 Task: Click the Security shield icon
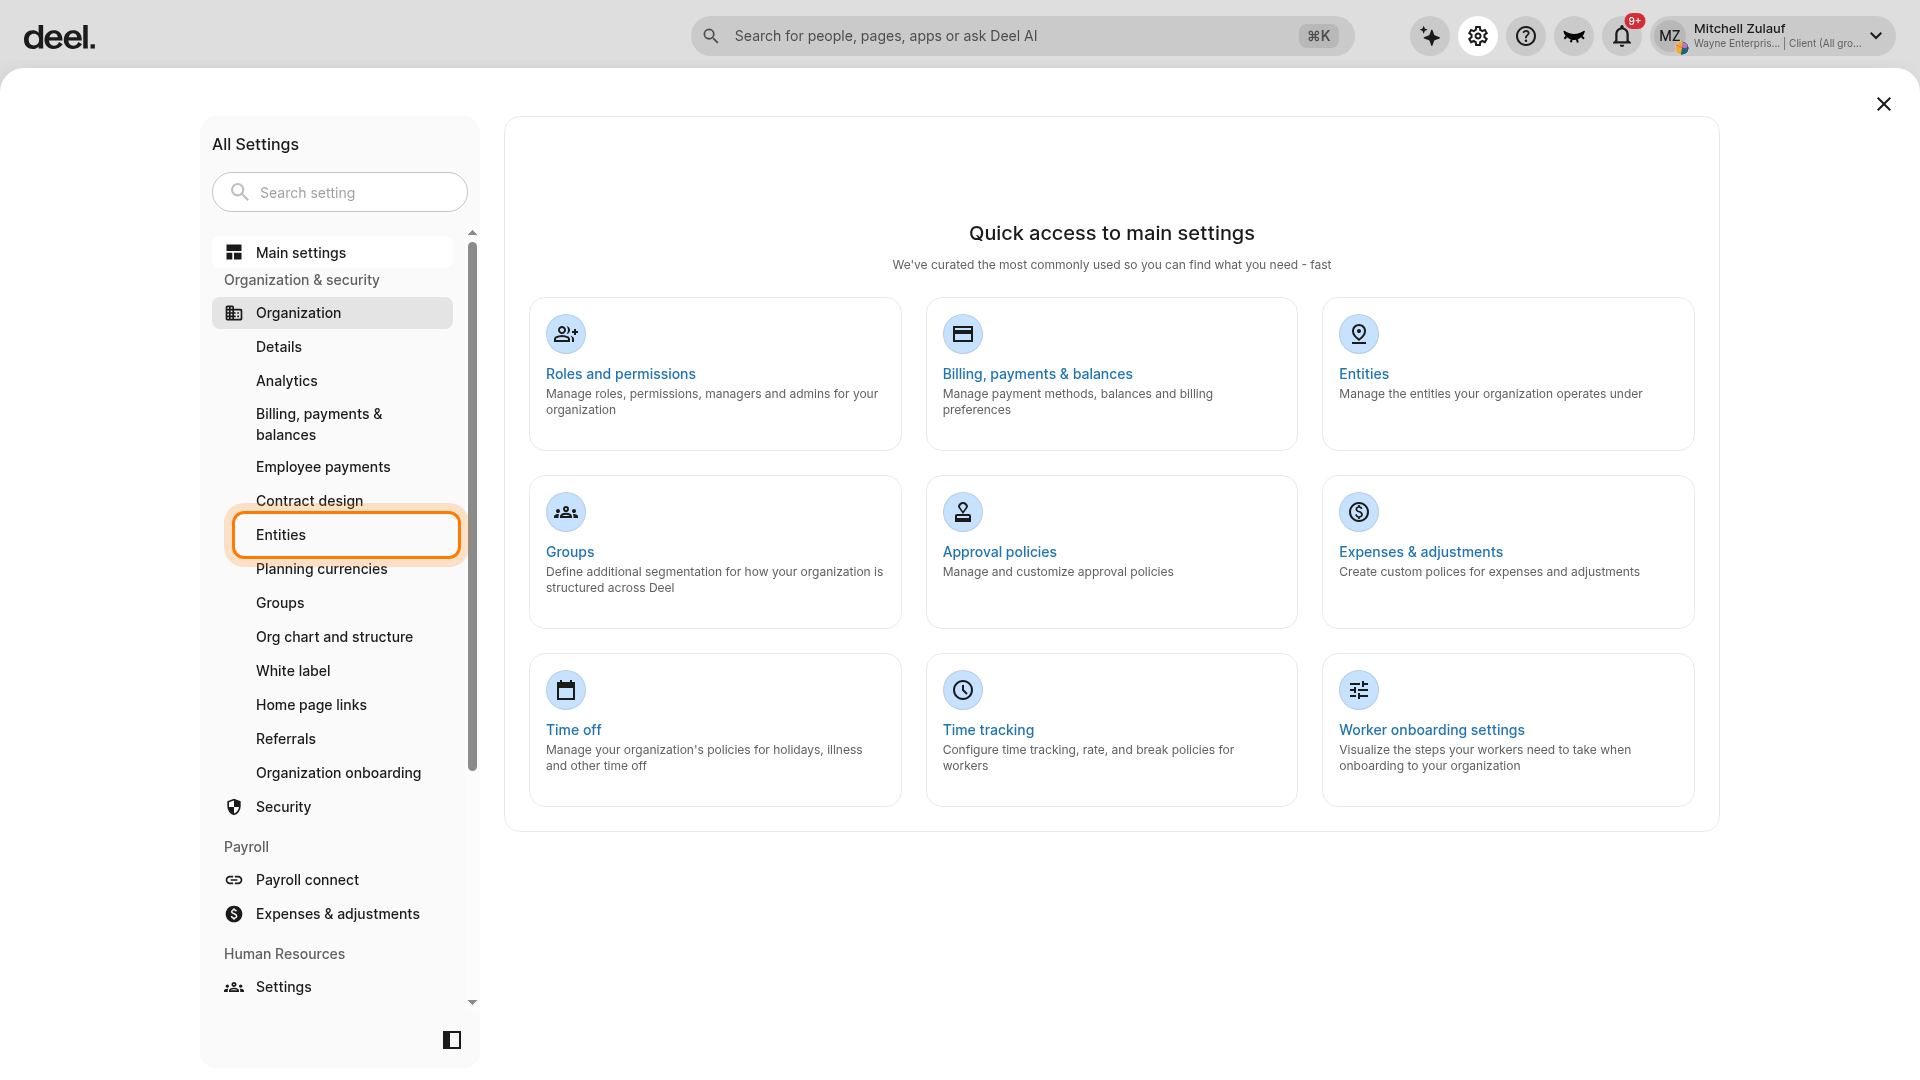pyautogui.click(x=234, y=807)
